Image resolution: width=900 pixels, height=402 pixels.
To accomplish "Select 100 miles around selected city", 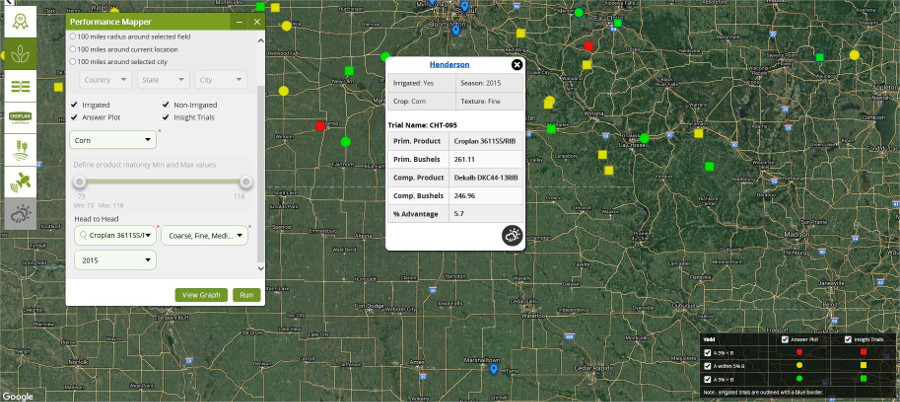I will click(x=73, y=61).
